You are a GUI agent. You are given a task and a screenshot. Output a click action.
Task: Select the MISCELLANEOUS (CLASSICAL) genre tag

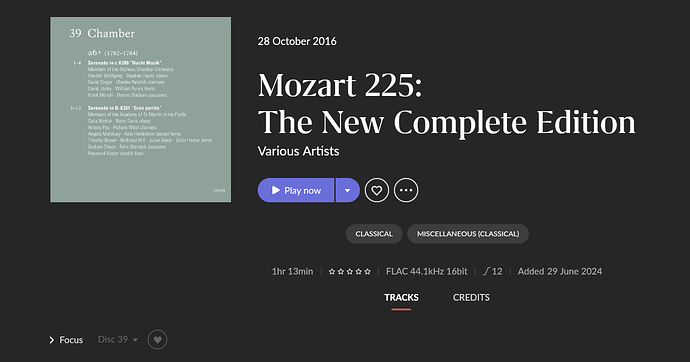click(x=468, y=234)
